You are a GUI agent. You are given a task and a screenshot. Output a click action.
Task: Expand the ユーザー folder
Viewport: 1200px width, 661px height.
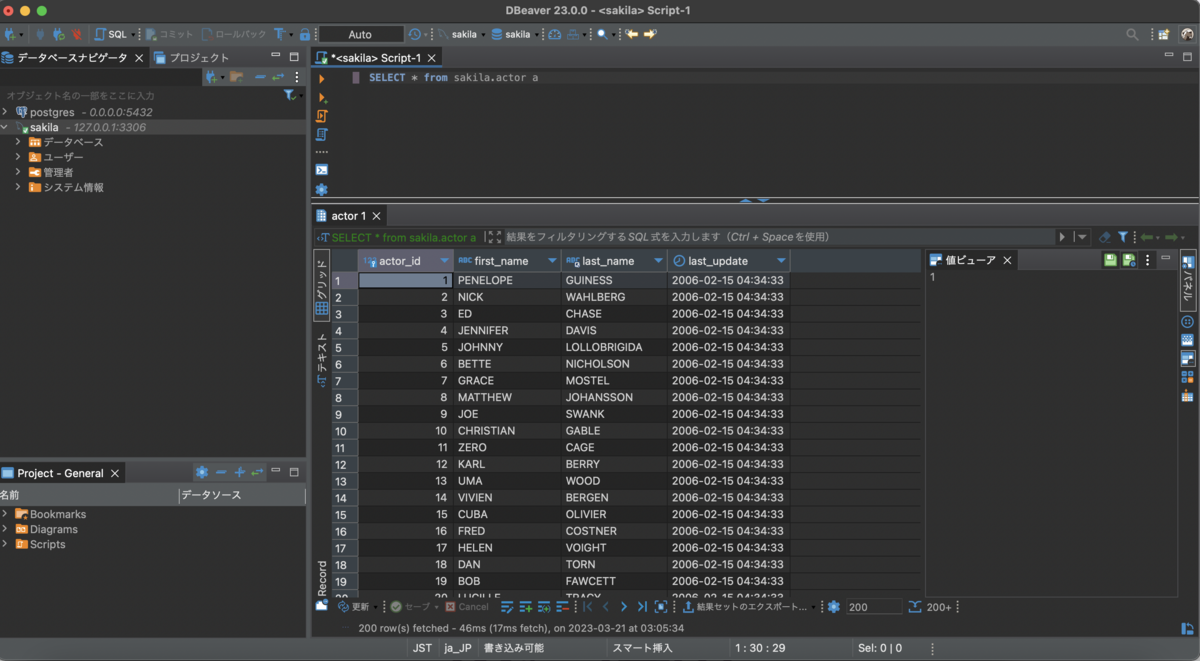(x=18, y=157)
